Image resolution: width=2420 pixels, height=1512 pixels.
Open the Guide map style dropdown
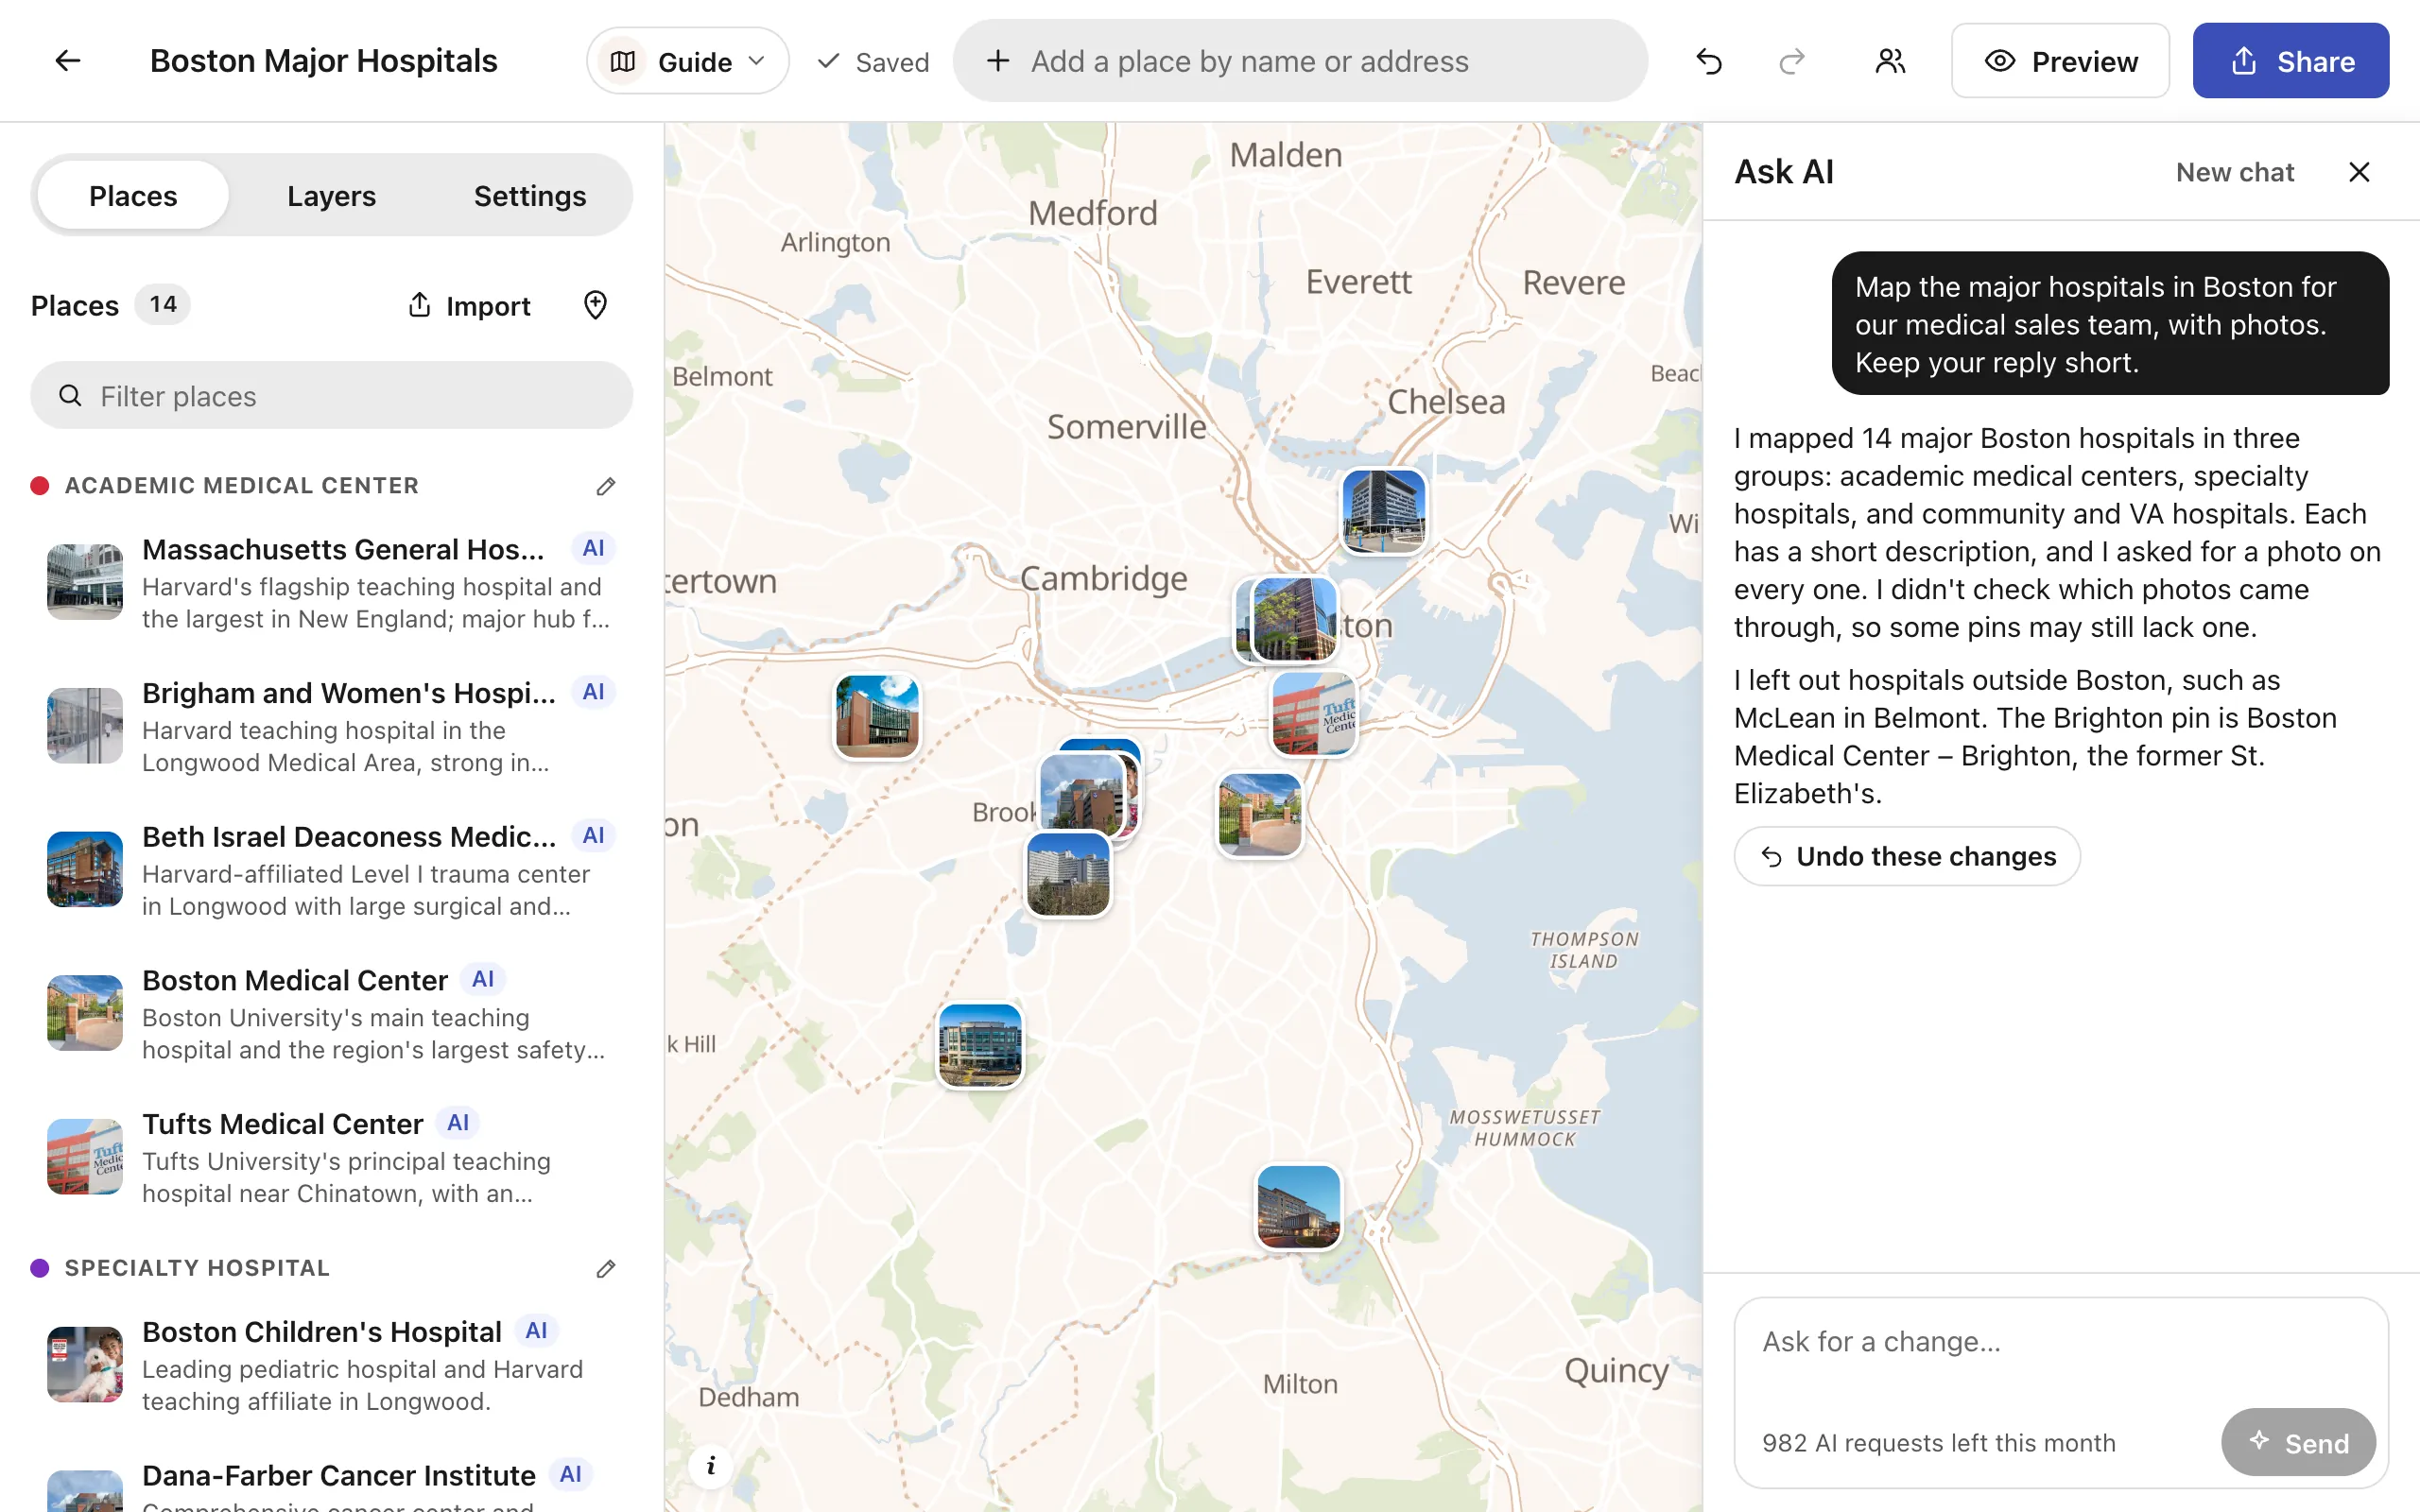pos(687,61)
